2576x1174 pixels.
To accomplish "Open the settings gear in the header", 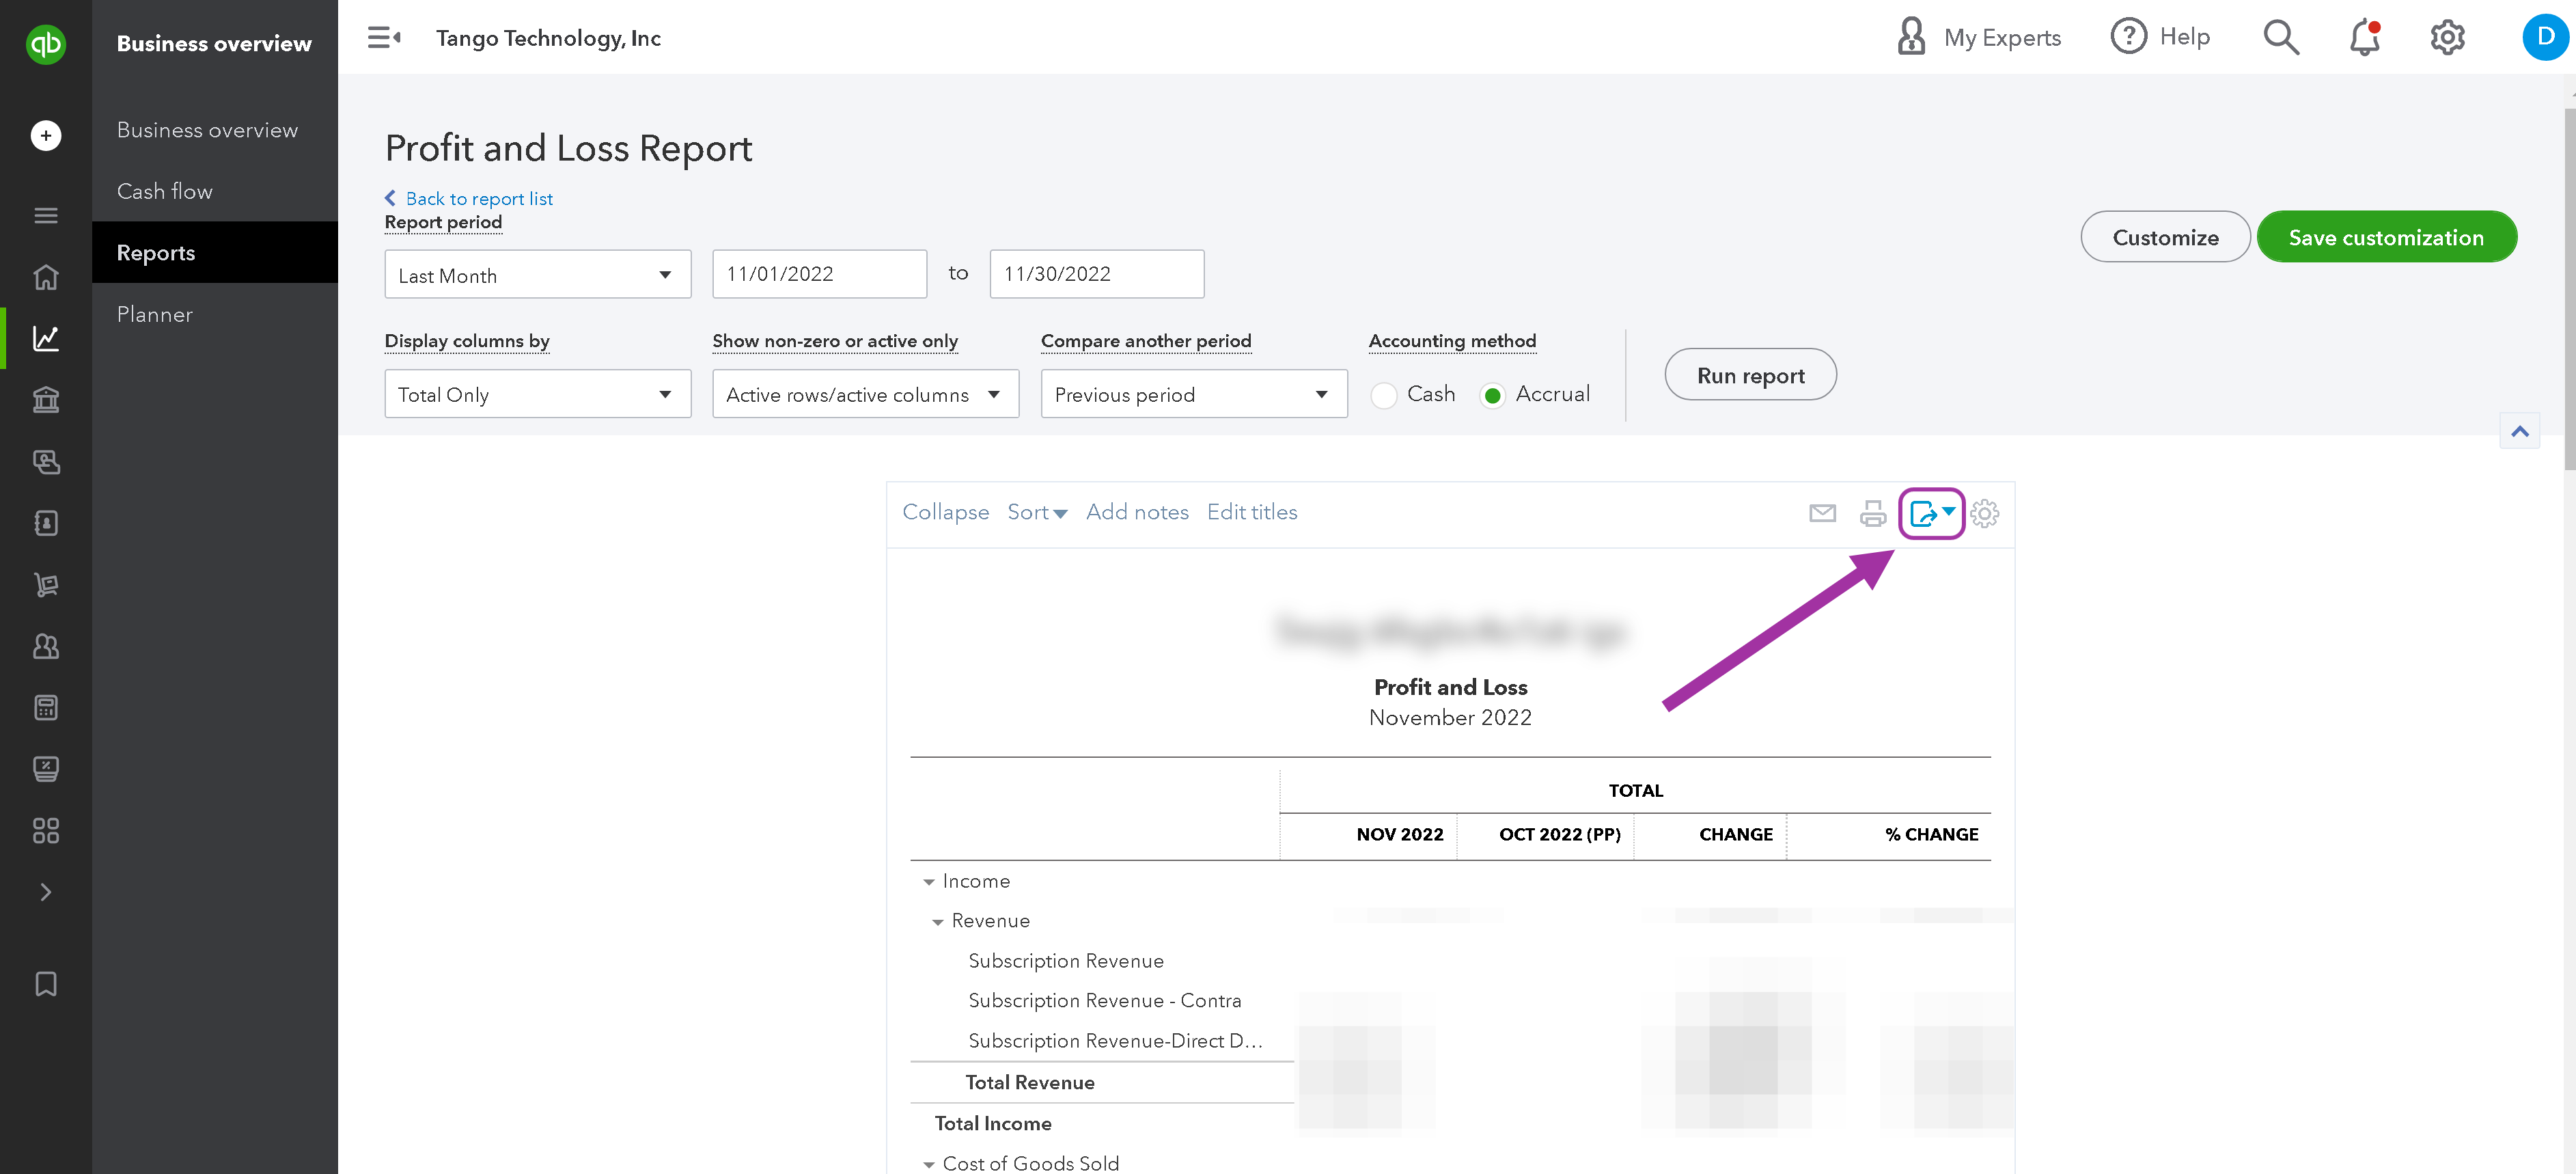I will click(2447, 37).
